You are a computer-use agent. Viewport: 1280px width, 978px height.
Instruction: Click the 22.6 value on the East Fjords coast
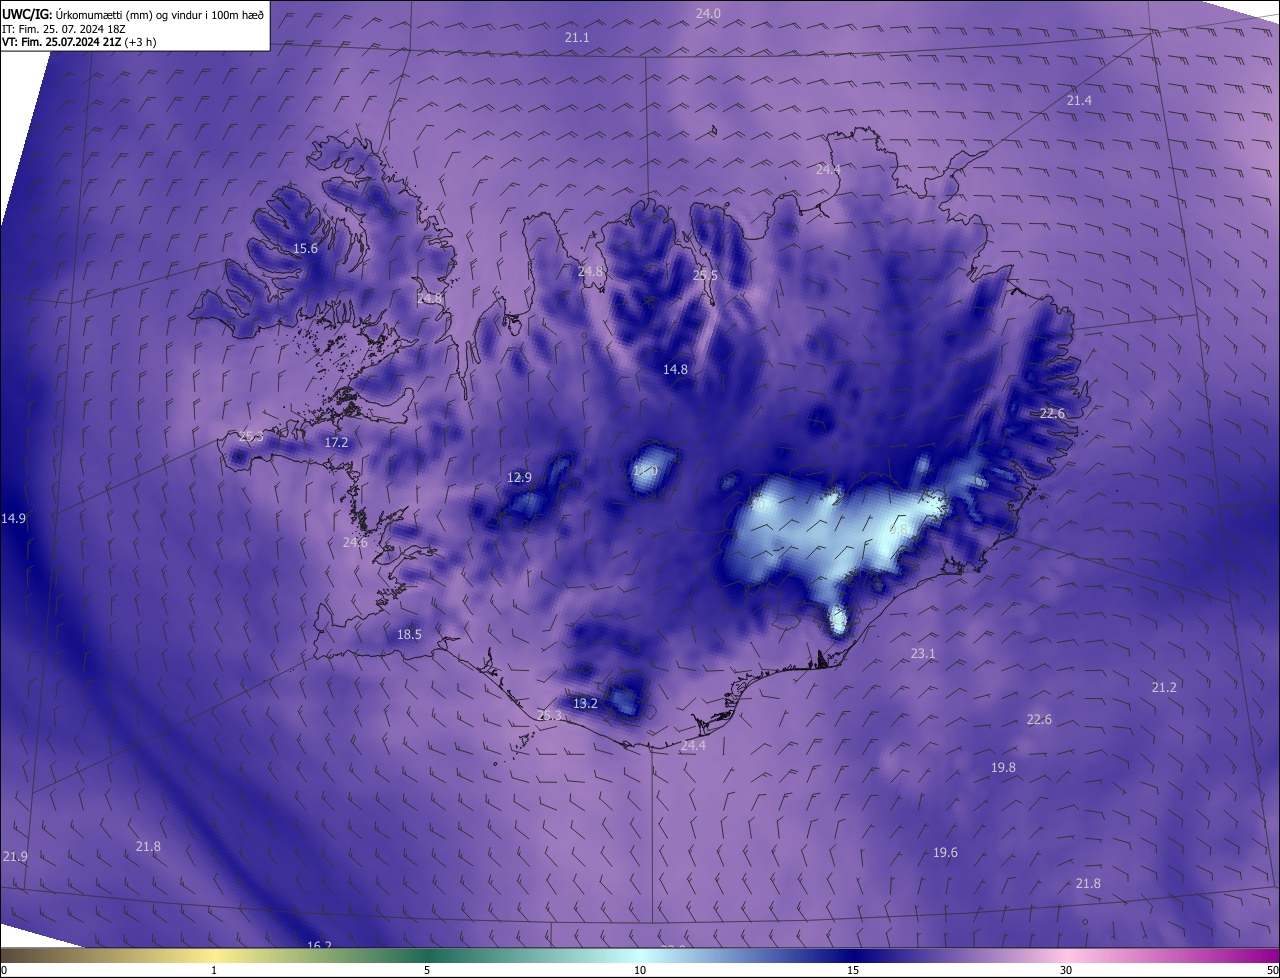click(x=1052, y=413)
